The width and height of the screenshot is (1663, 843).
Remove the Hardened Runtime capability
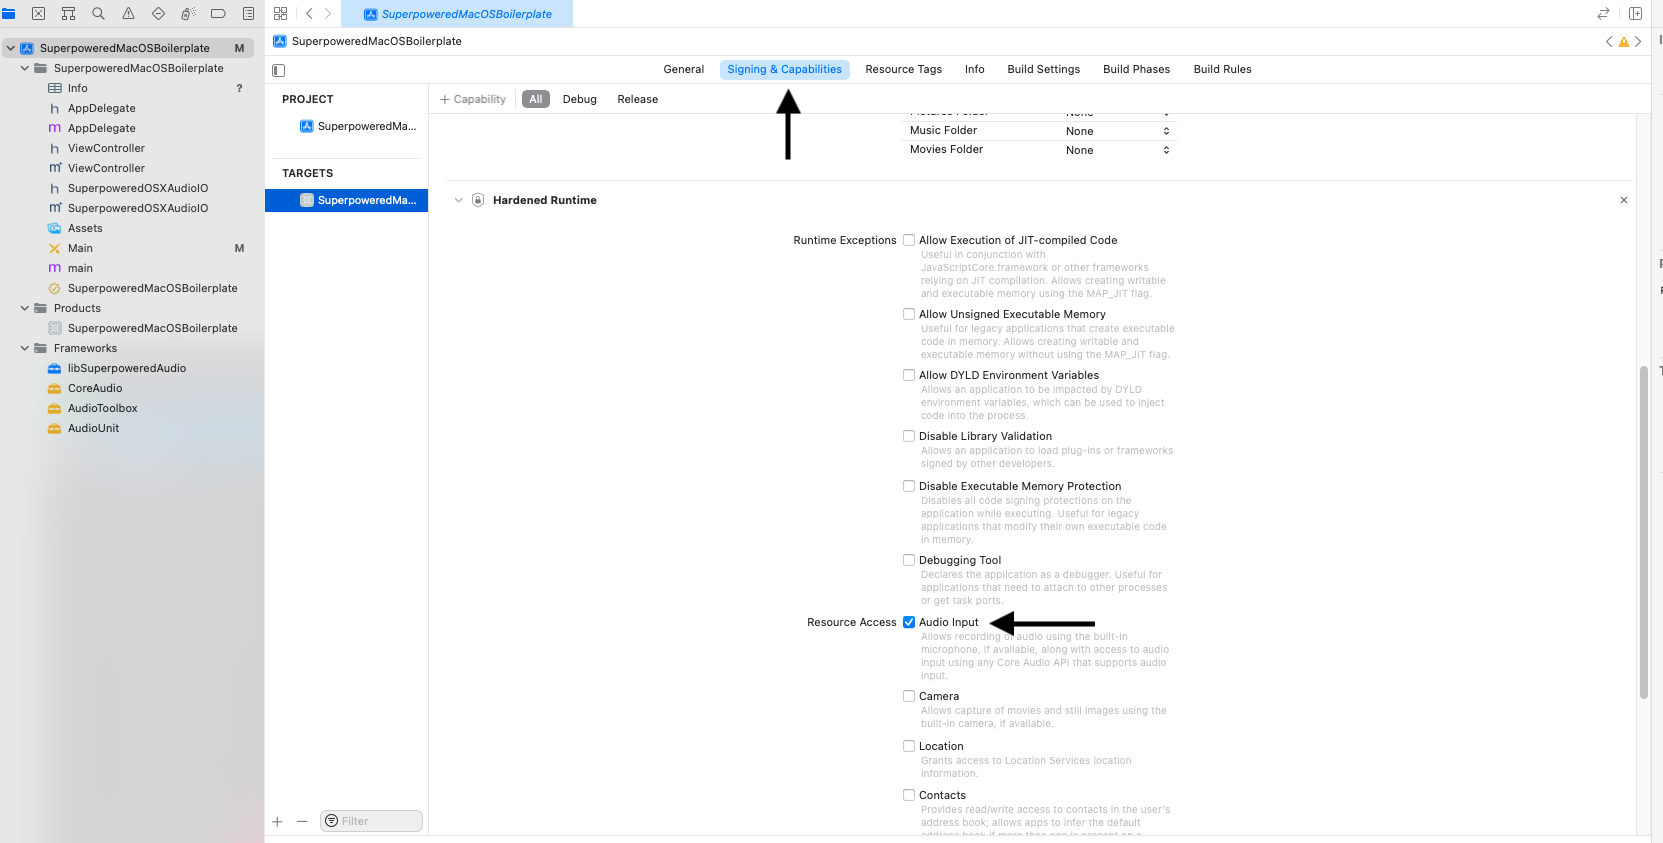click(x=1624, y=200)
